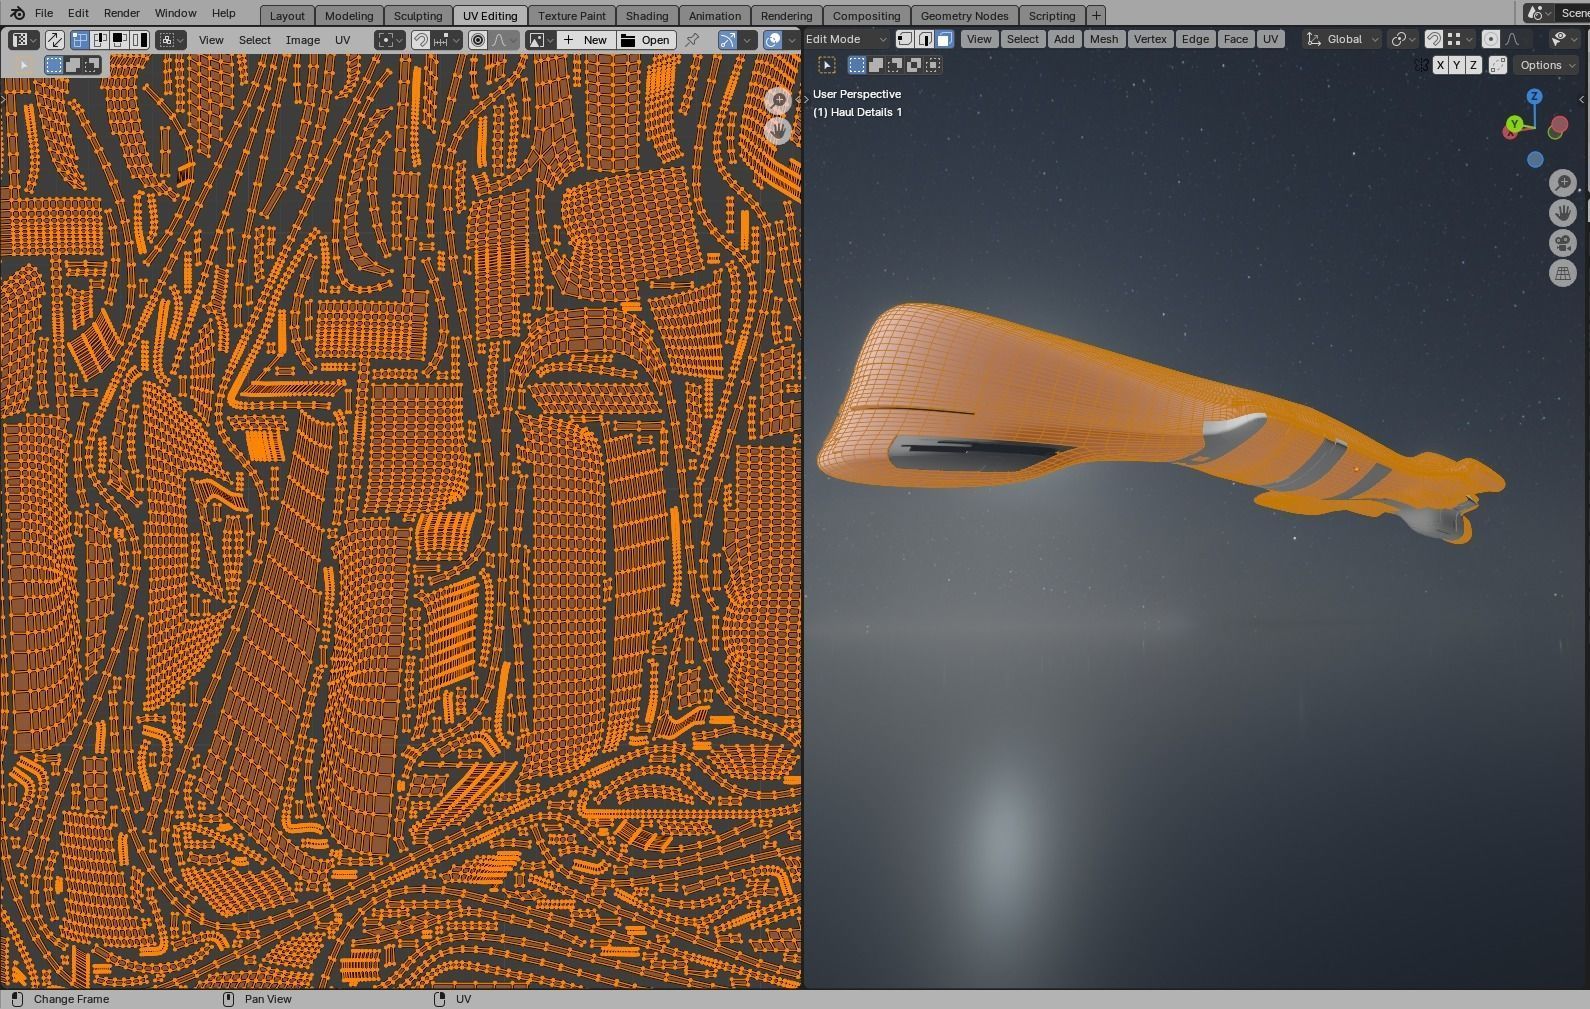The height and width of the screenshot is (1009, 1590).
Task: Open the UV editor Select menu
Action: click(255, 40)
